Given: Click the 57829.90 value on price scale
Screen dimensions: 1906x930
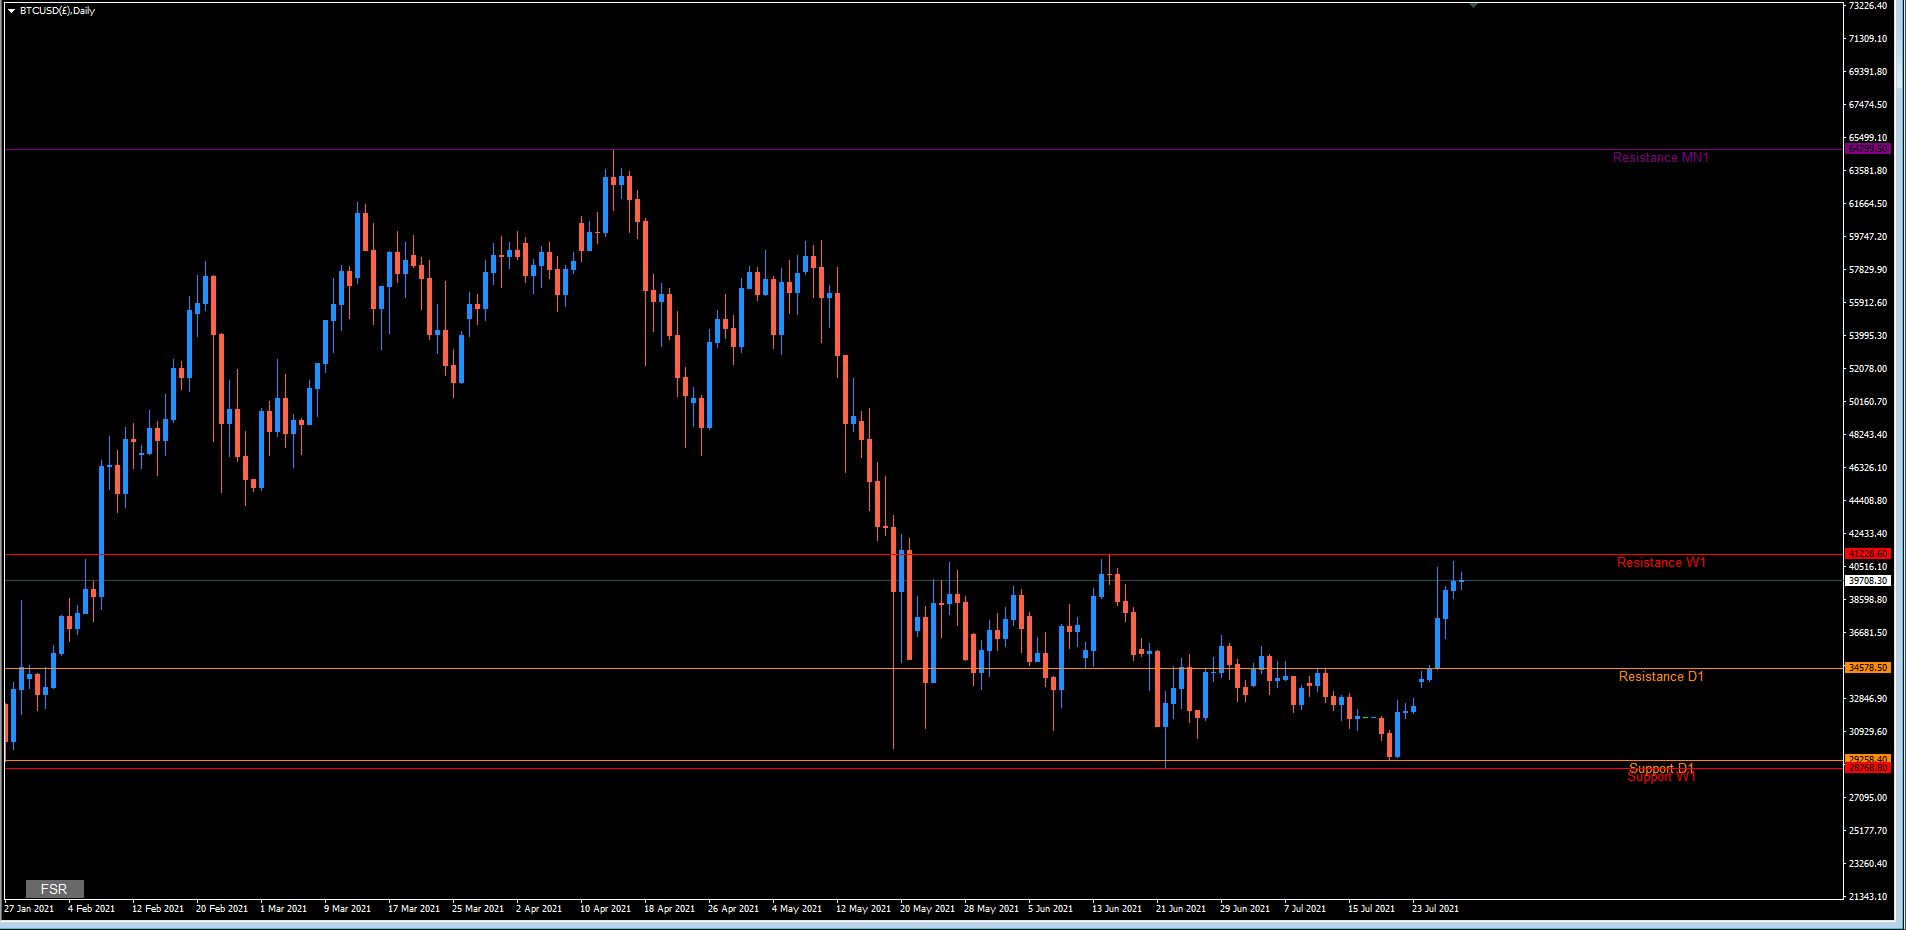Looking at the screenshot, I should pyautogui.click(x=1868, y=270).
